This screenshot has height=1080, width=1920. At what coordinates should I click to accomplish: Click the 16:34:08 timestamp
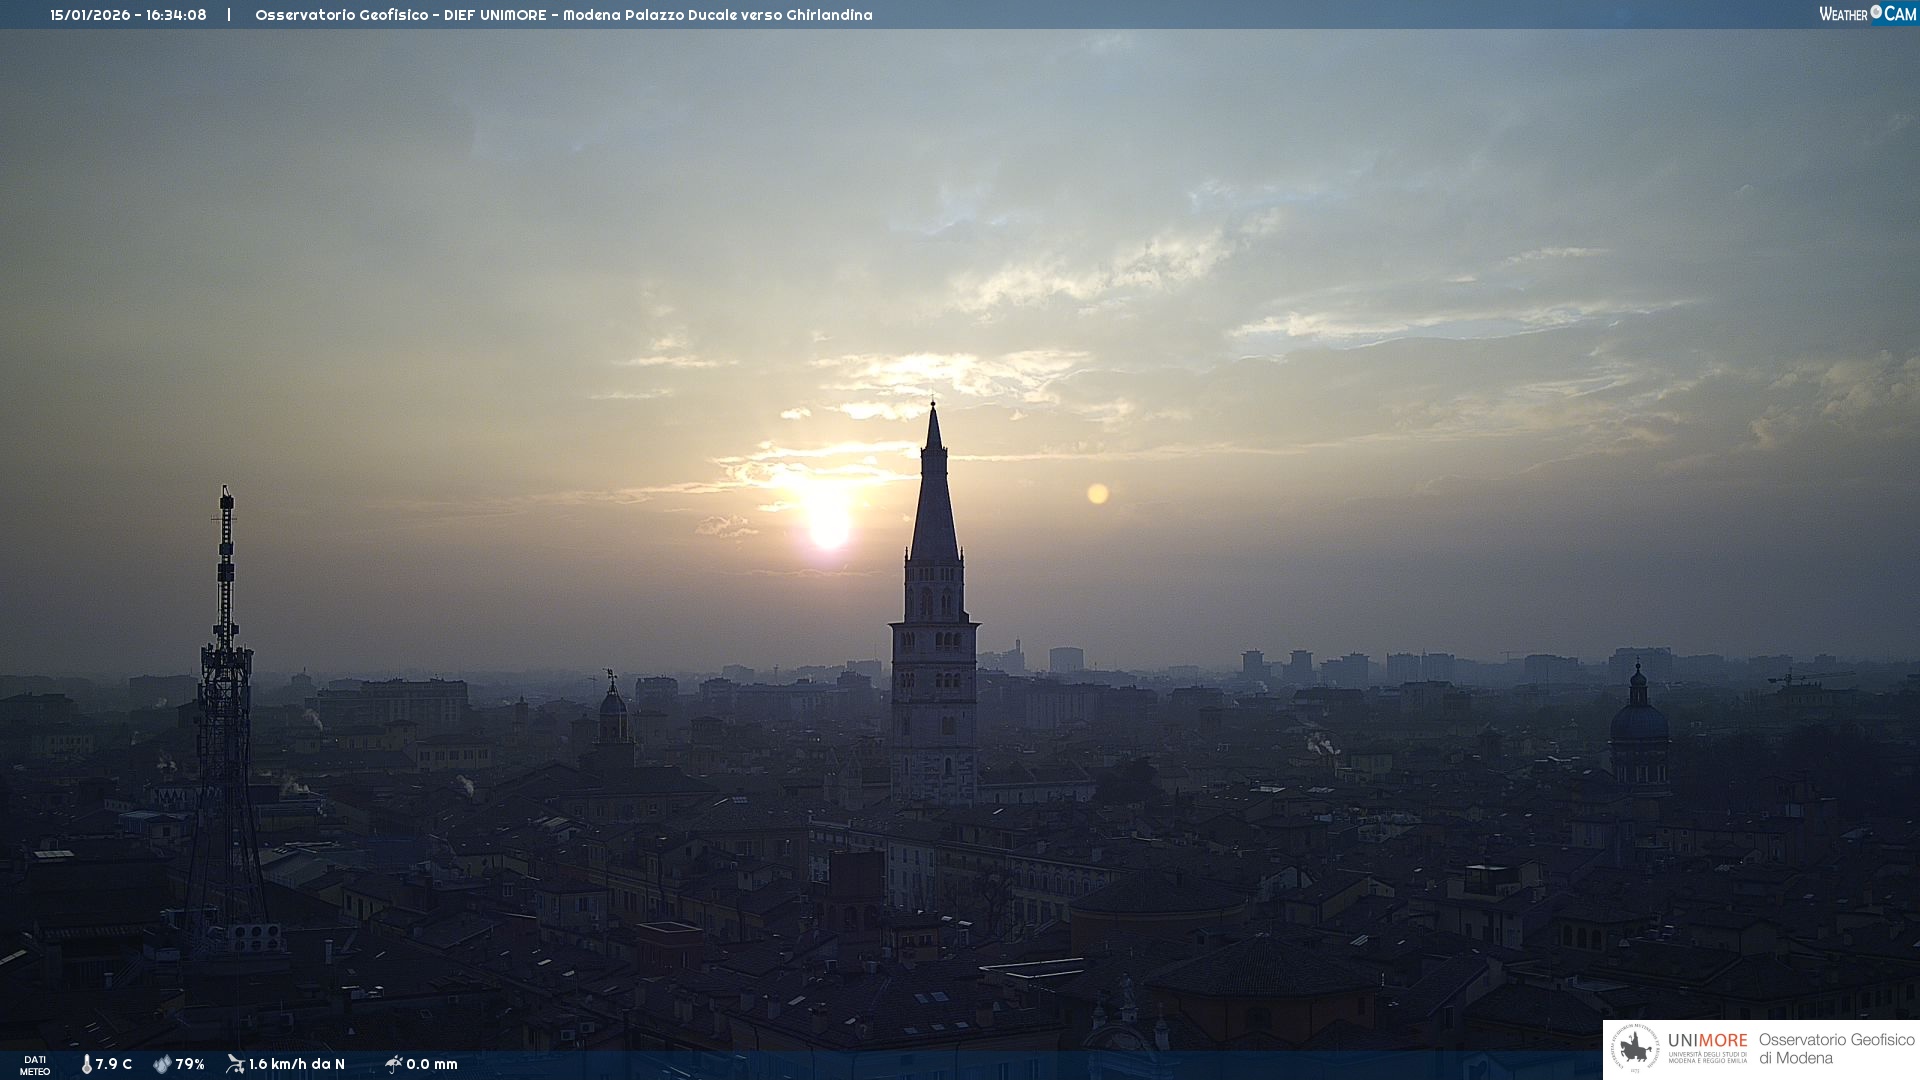click(x=176, y=15)
